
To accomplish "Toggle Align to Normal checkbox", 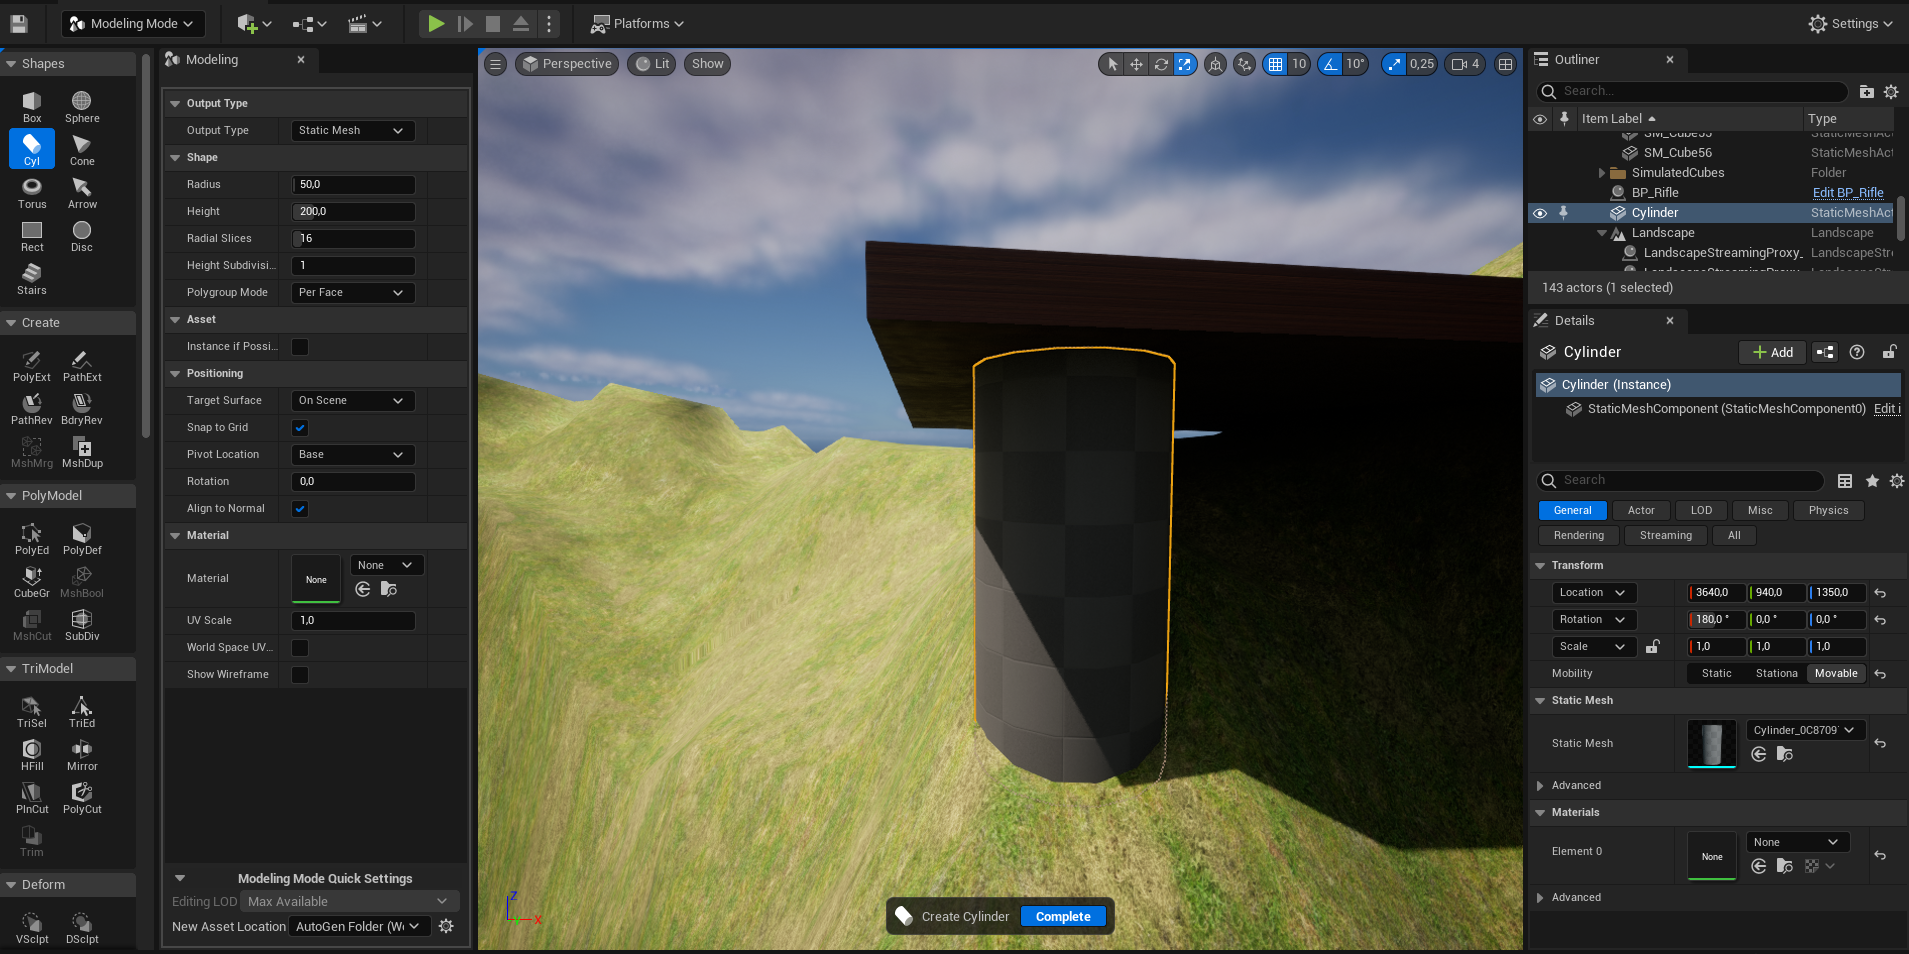I will coord(300,509).
